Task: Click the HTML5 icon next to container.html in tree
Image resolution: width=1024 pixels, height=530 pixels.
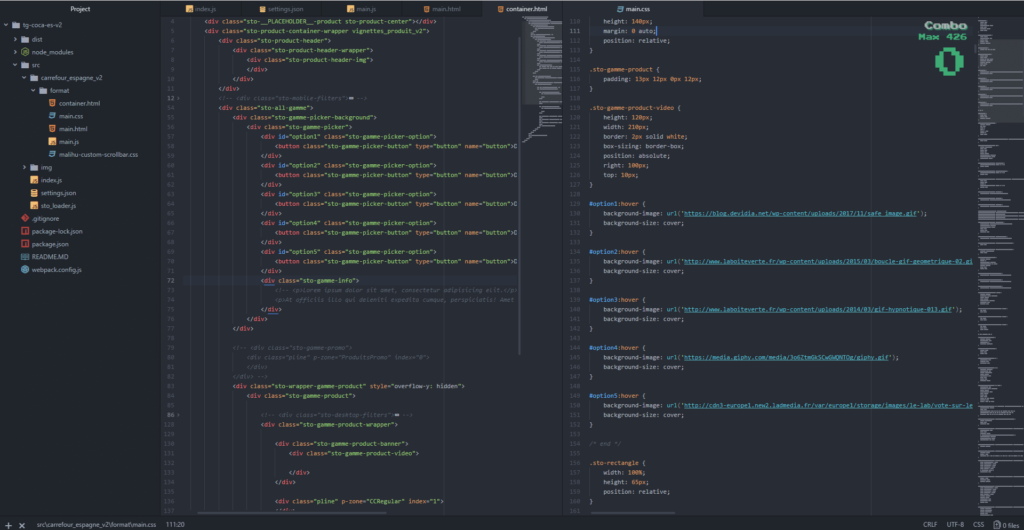Action: 52,103
